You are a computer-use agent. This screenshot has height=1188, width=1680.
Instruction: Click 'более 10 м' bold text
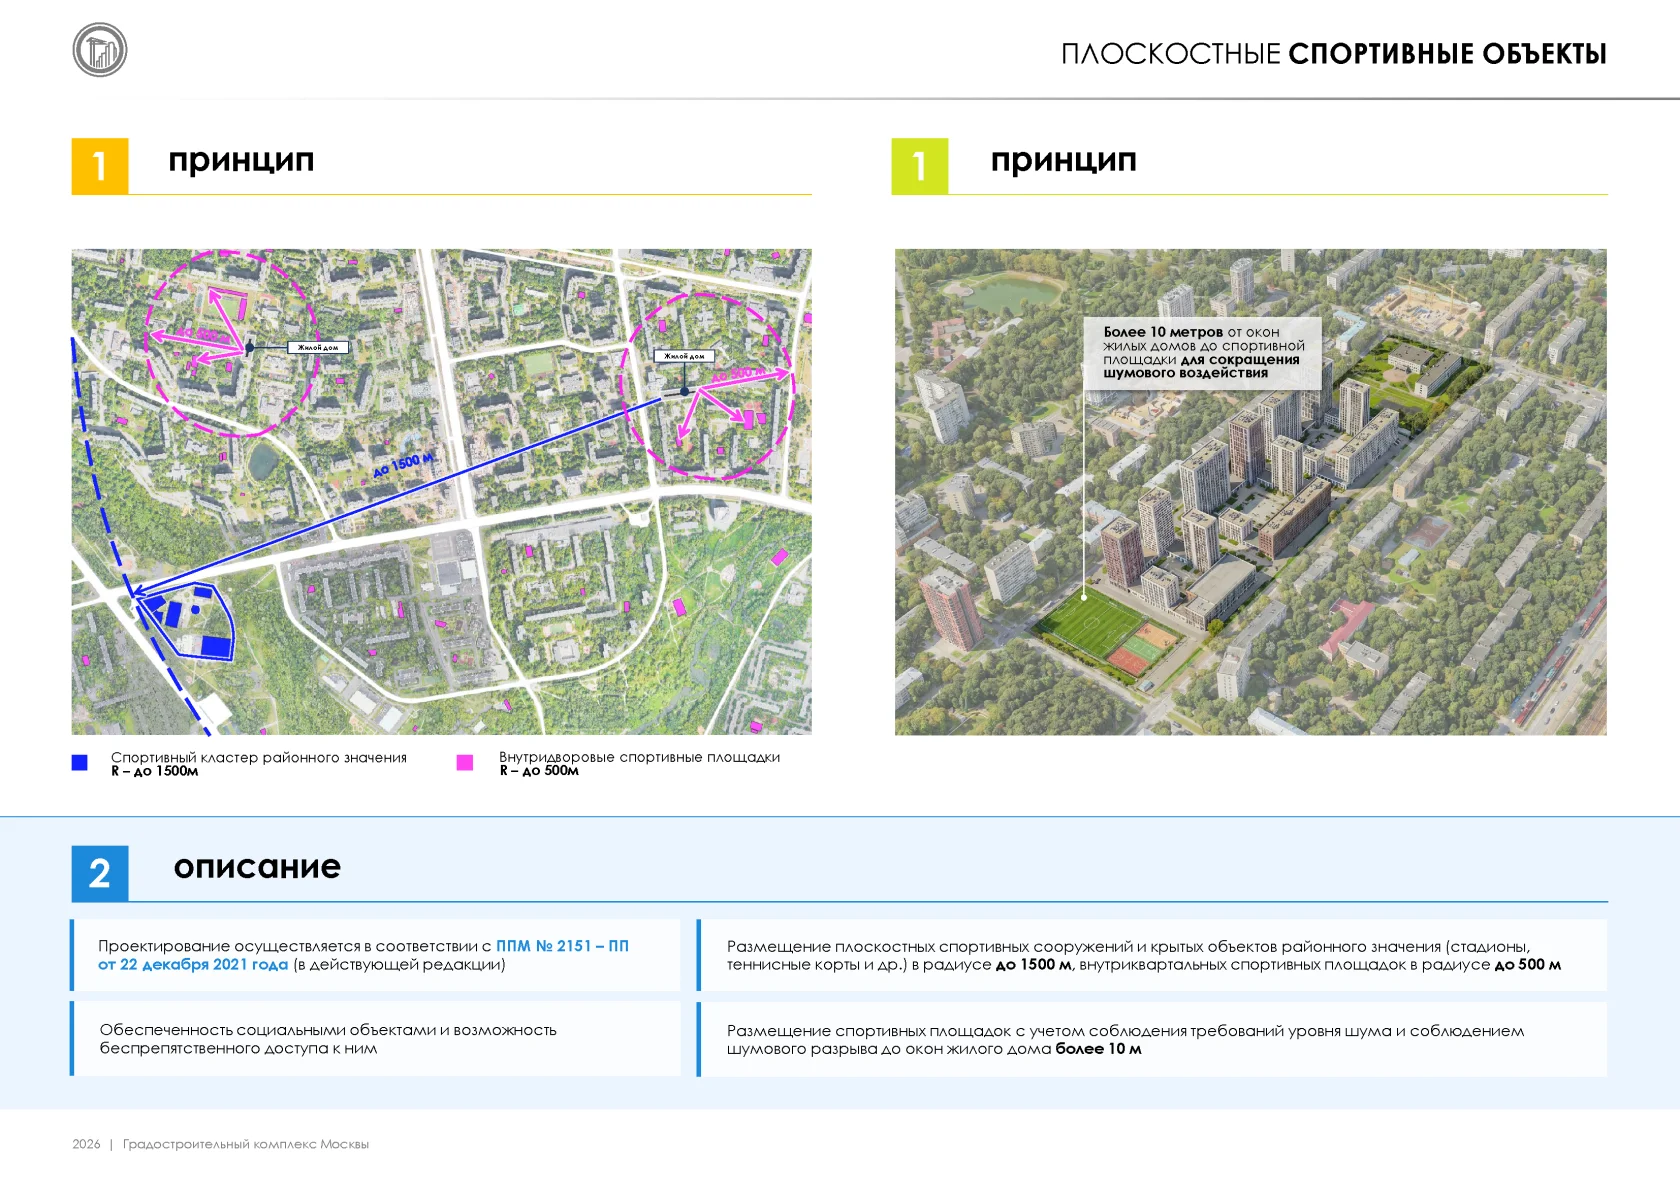click(1098, 1049)
